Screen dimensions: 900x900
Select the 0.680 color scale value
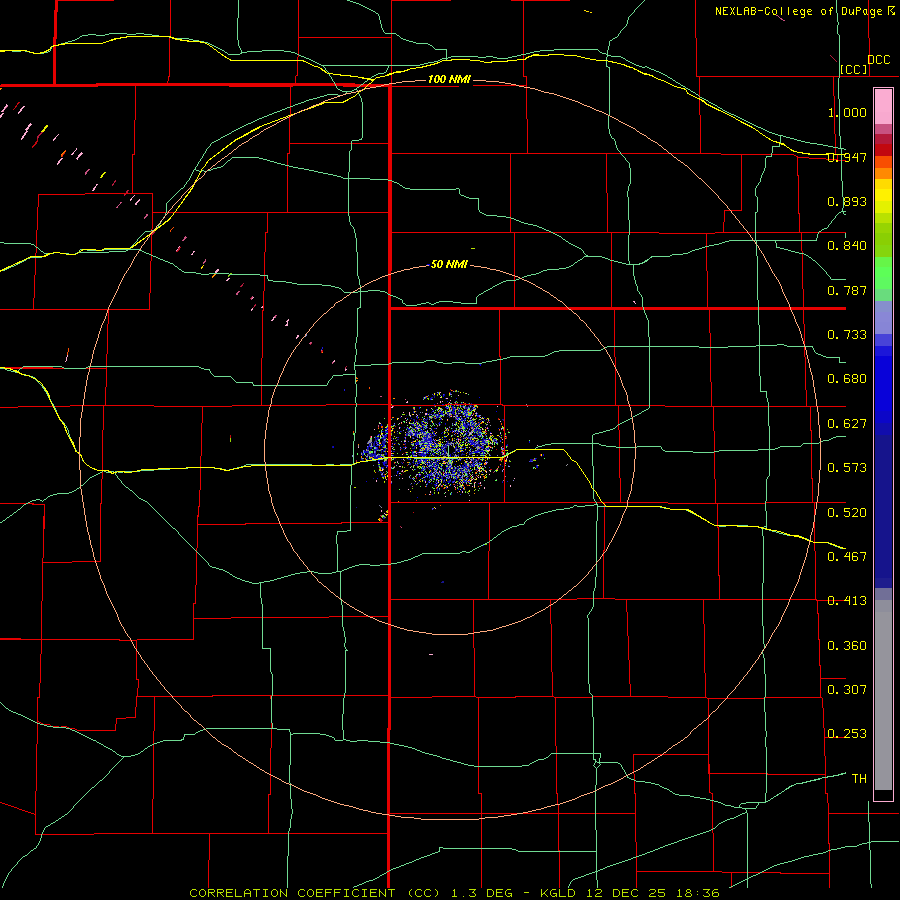(x=847, y=379)
